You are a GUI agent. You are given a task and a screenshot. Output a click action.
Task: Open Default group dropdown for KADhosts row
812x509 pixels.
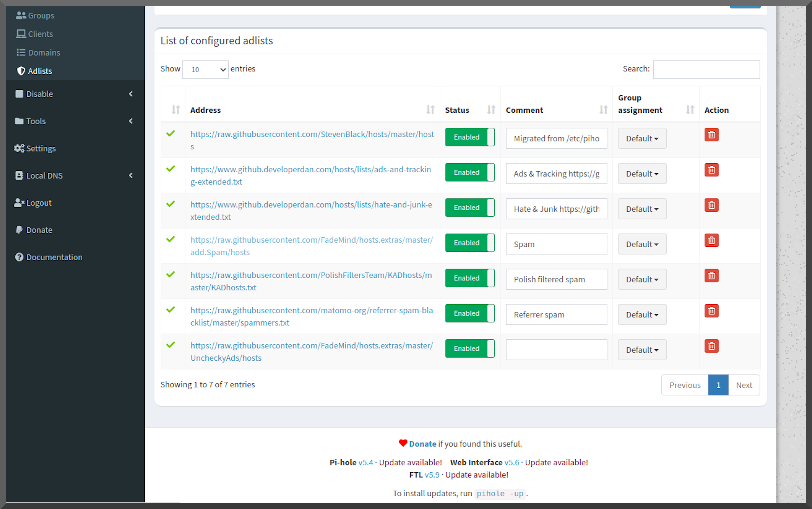[642, 279]
